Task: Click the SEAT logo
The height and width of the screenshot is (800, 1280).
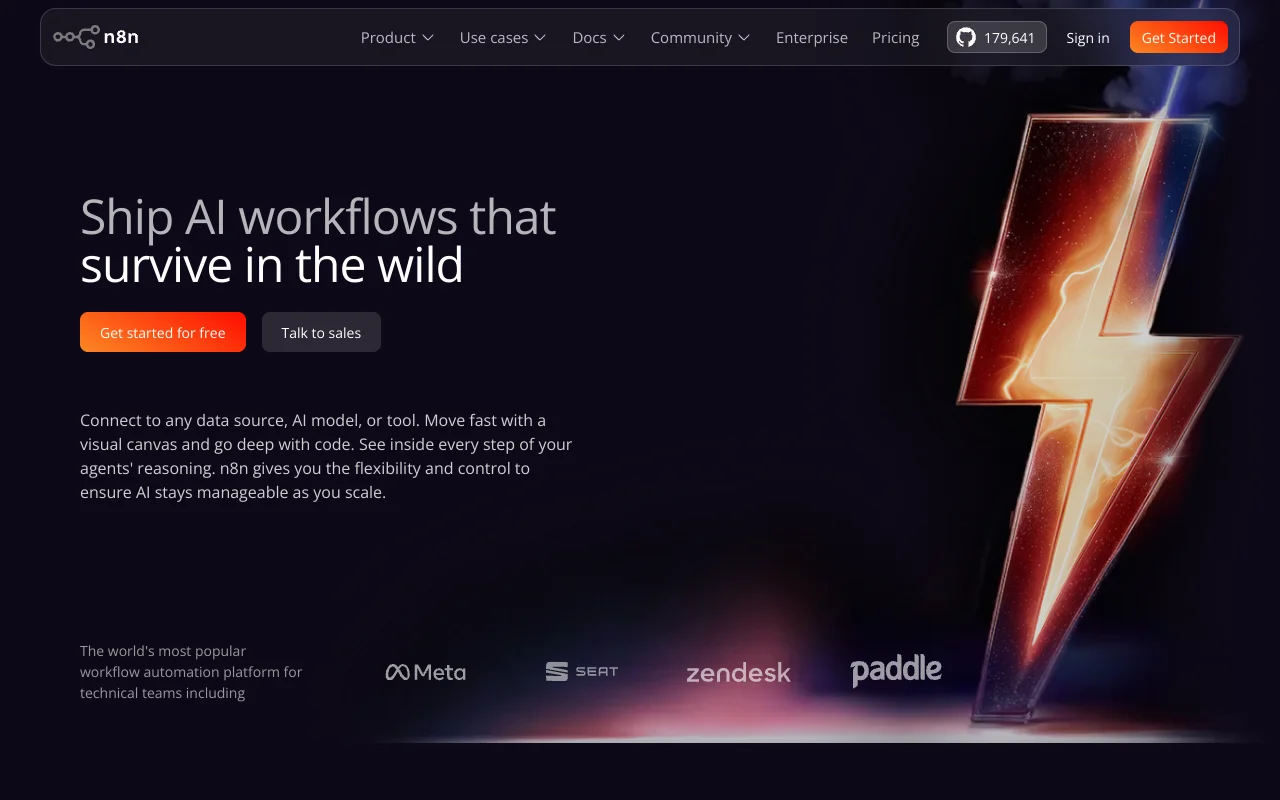Action: pyautogui.click(x=582, y=672)
